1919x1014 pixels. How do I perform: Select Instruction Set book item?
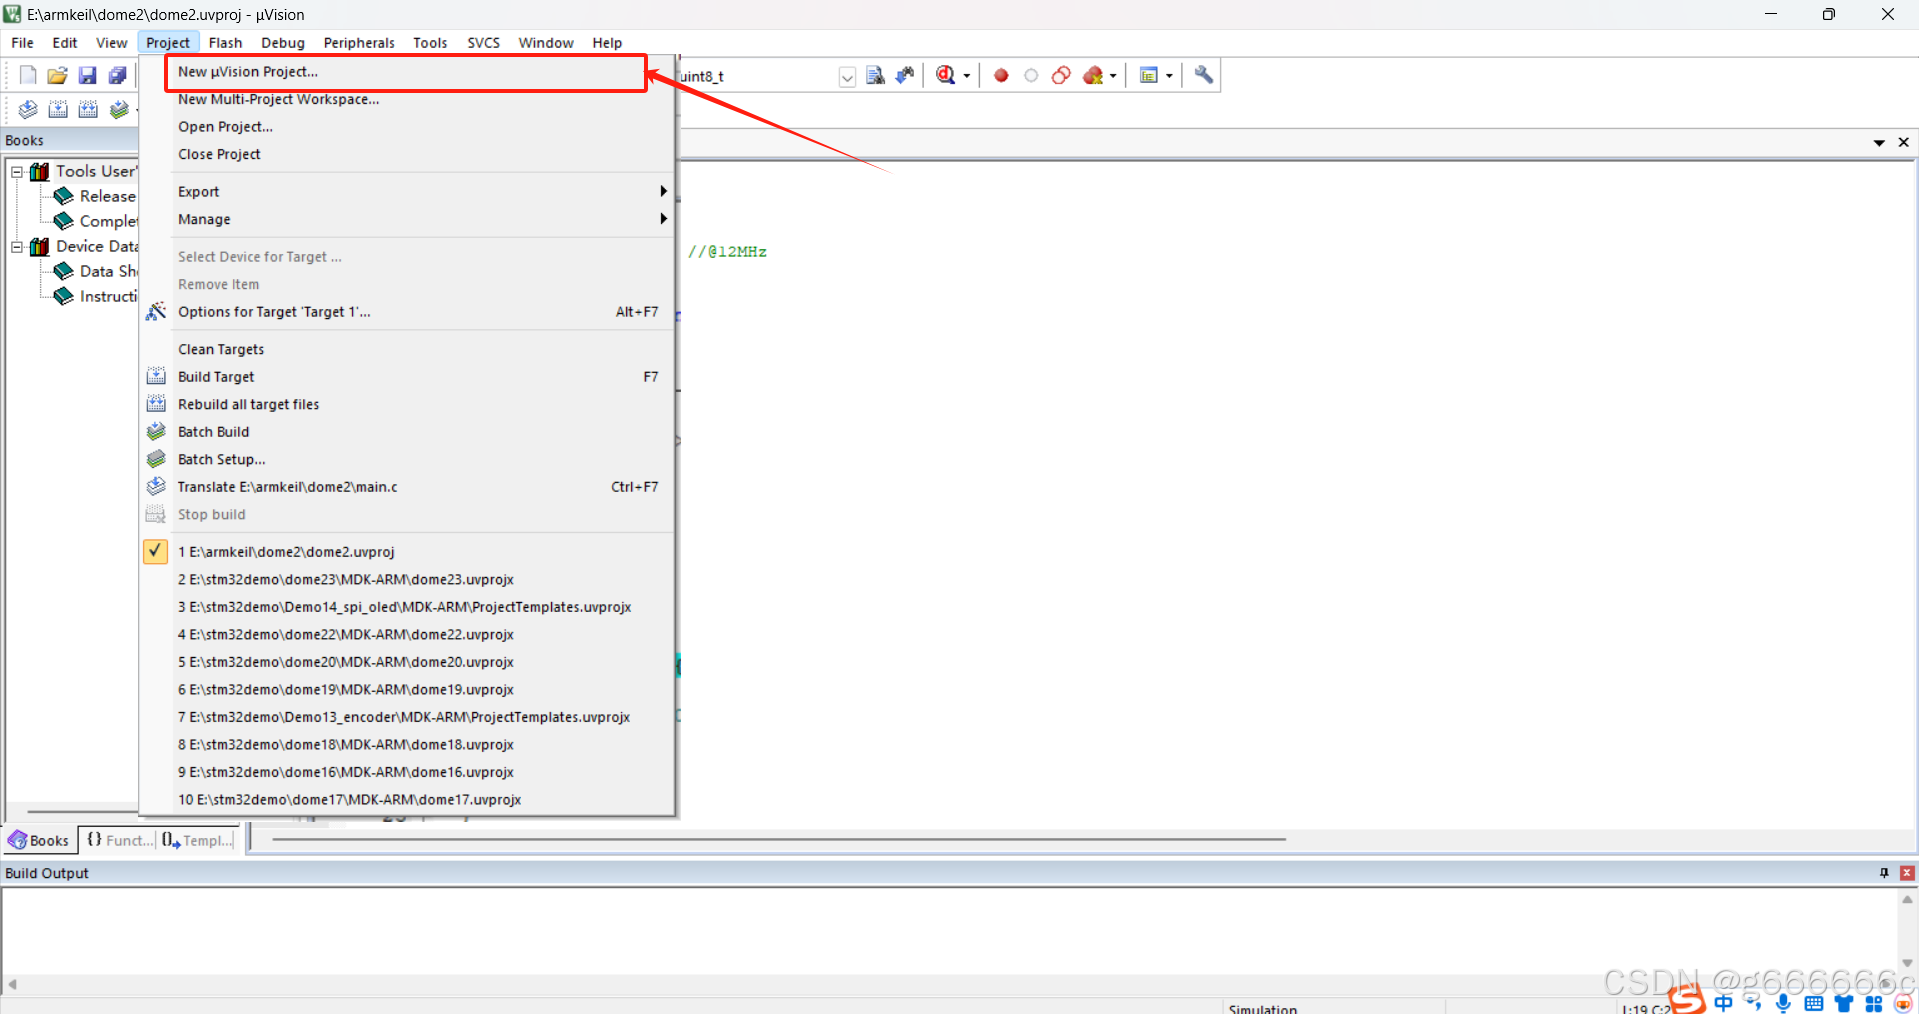(x=97, y=296)
